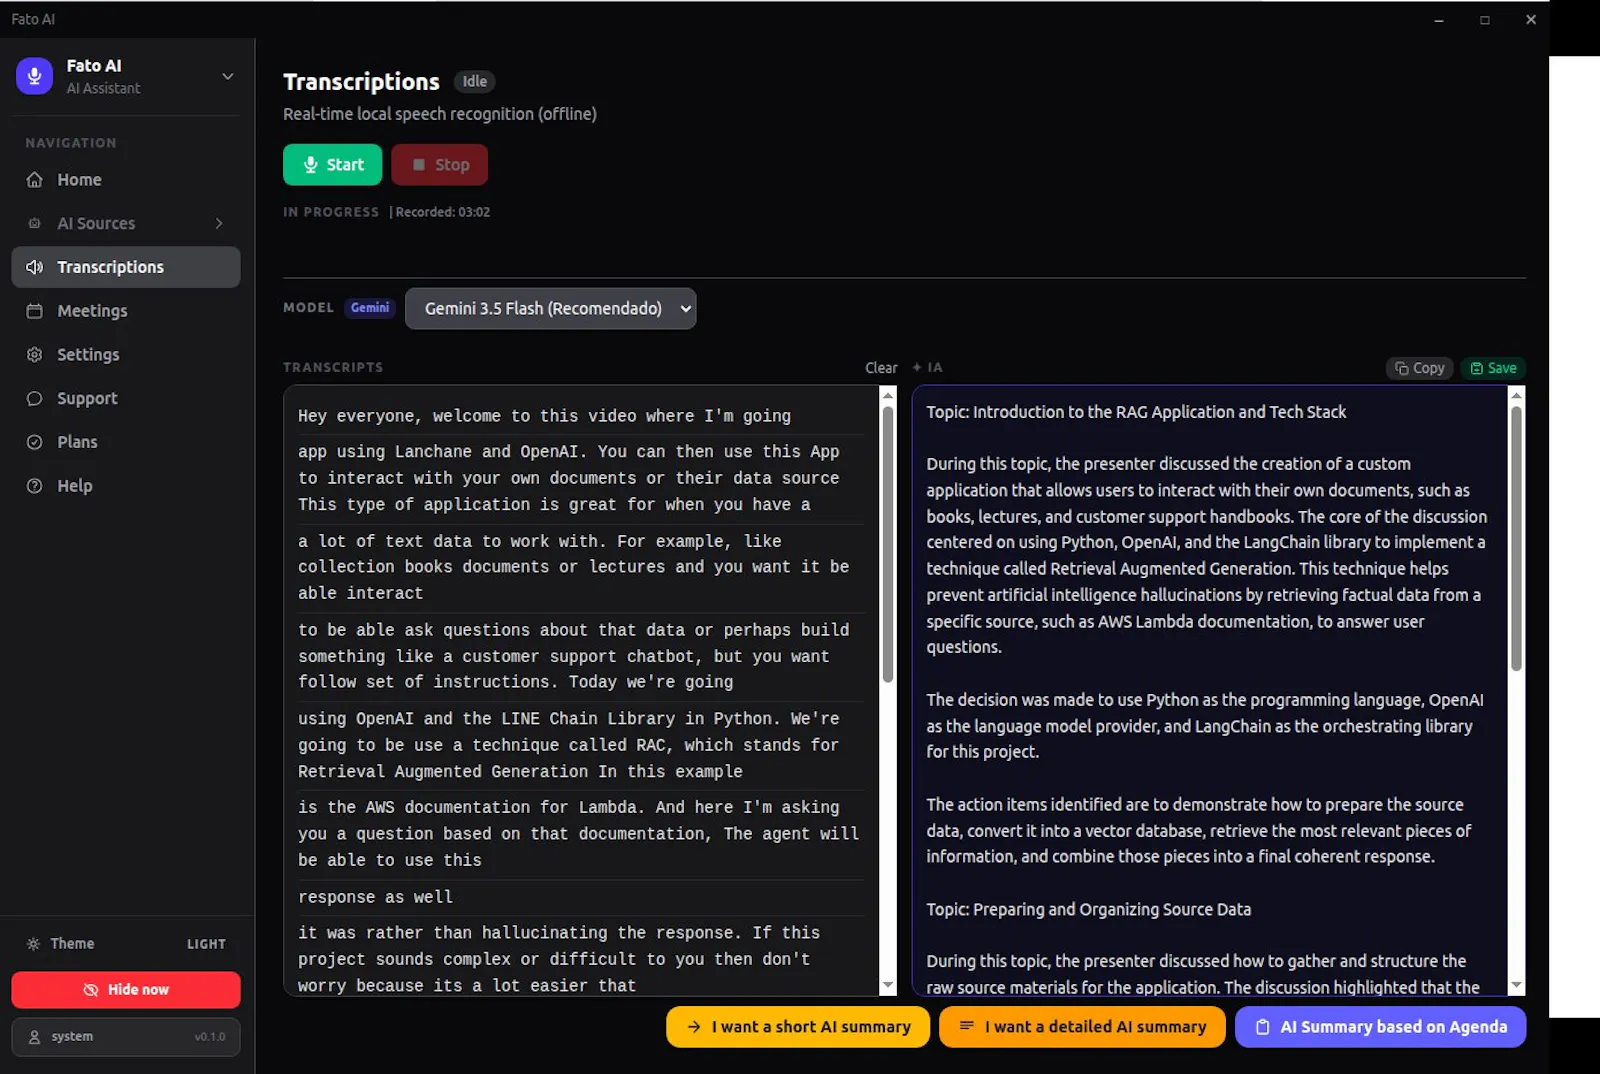
Task: Click the eye-off icon in Hide now
Action: click(91, 990)
